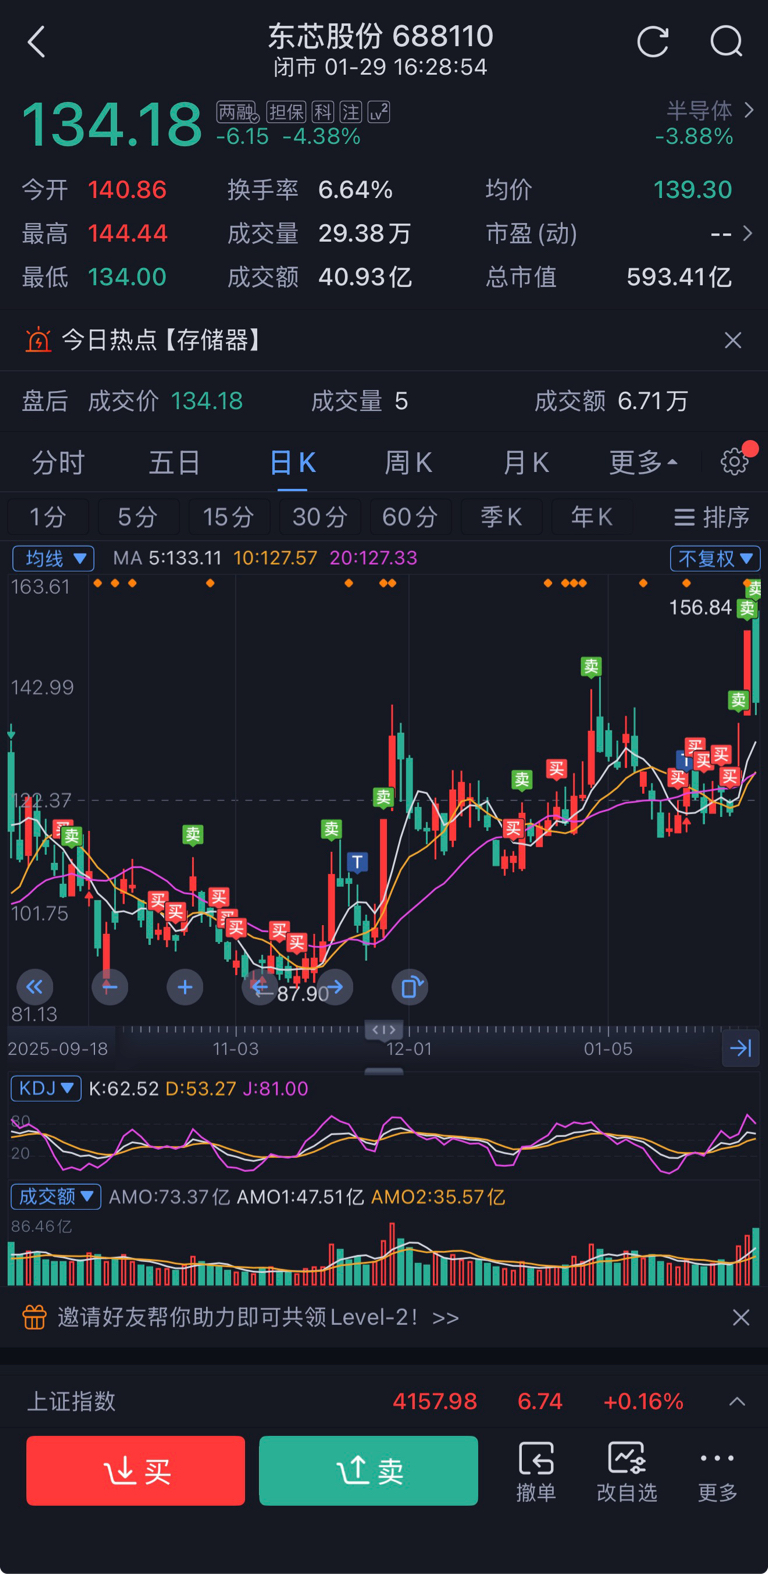The width and height of the screenshot is (768, 1574).
Task: Jump chart to earliest data with double-left arrow
Action: coord(35,987)
